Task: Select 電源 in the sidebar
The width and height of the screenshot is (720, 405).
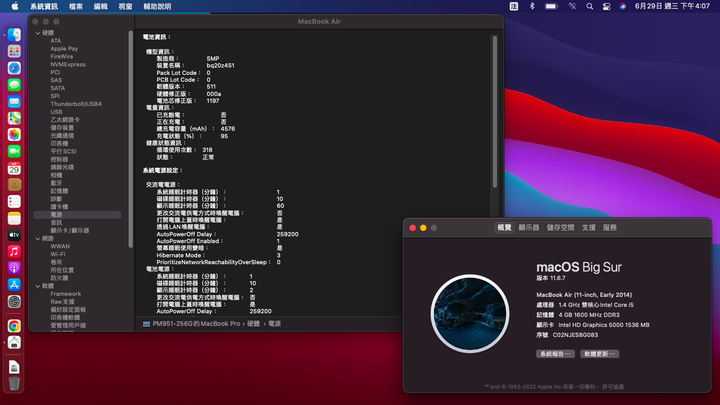Action: click(77, 215)
